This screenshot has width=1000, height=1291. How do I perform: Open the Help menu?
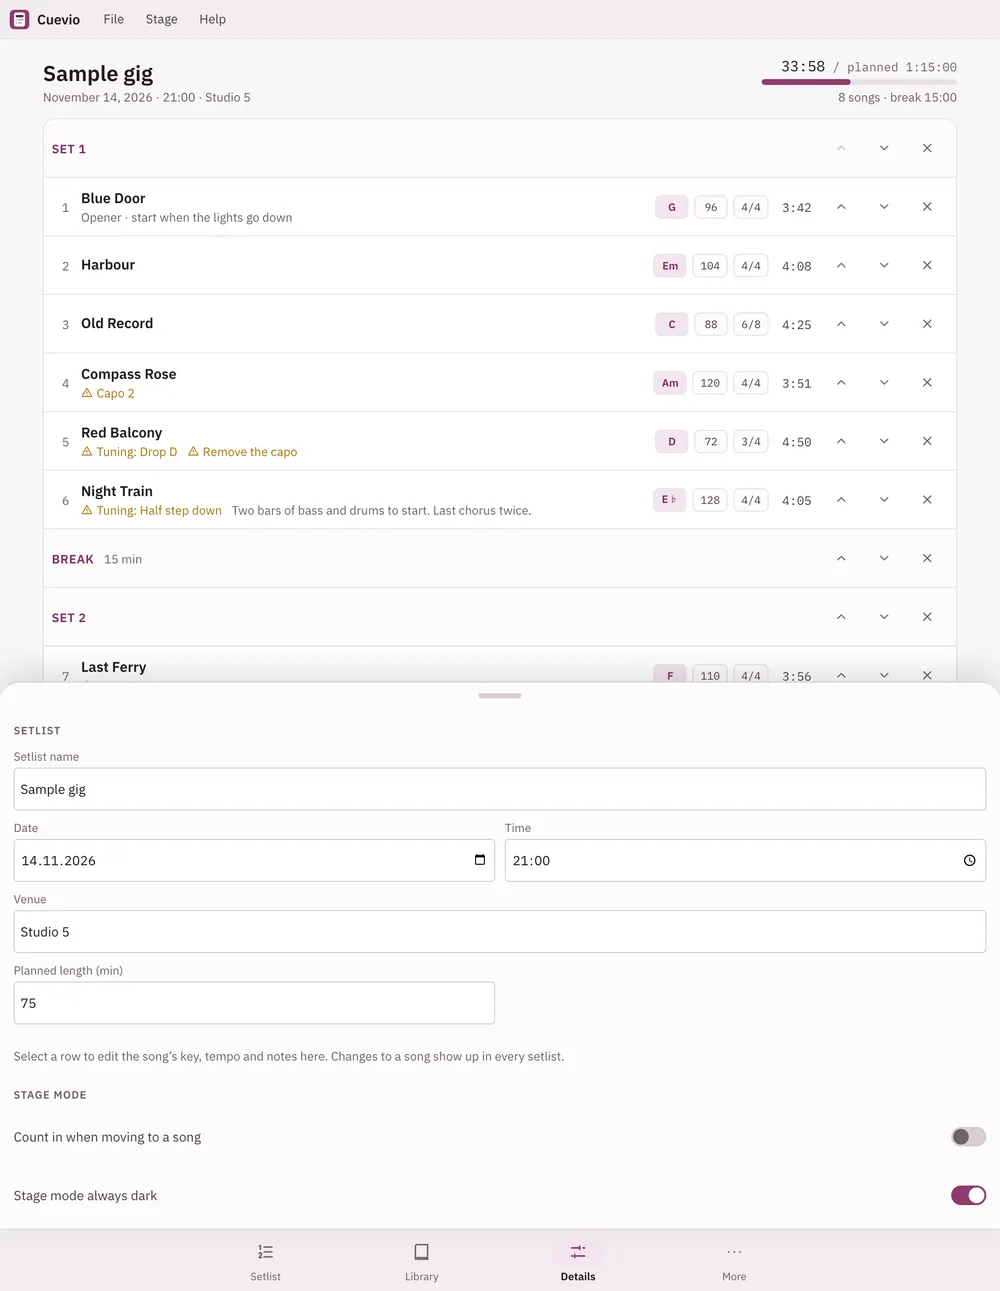pyautogui.click(x=212, y=19)
